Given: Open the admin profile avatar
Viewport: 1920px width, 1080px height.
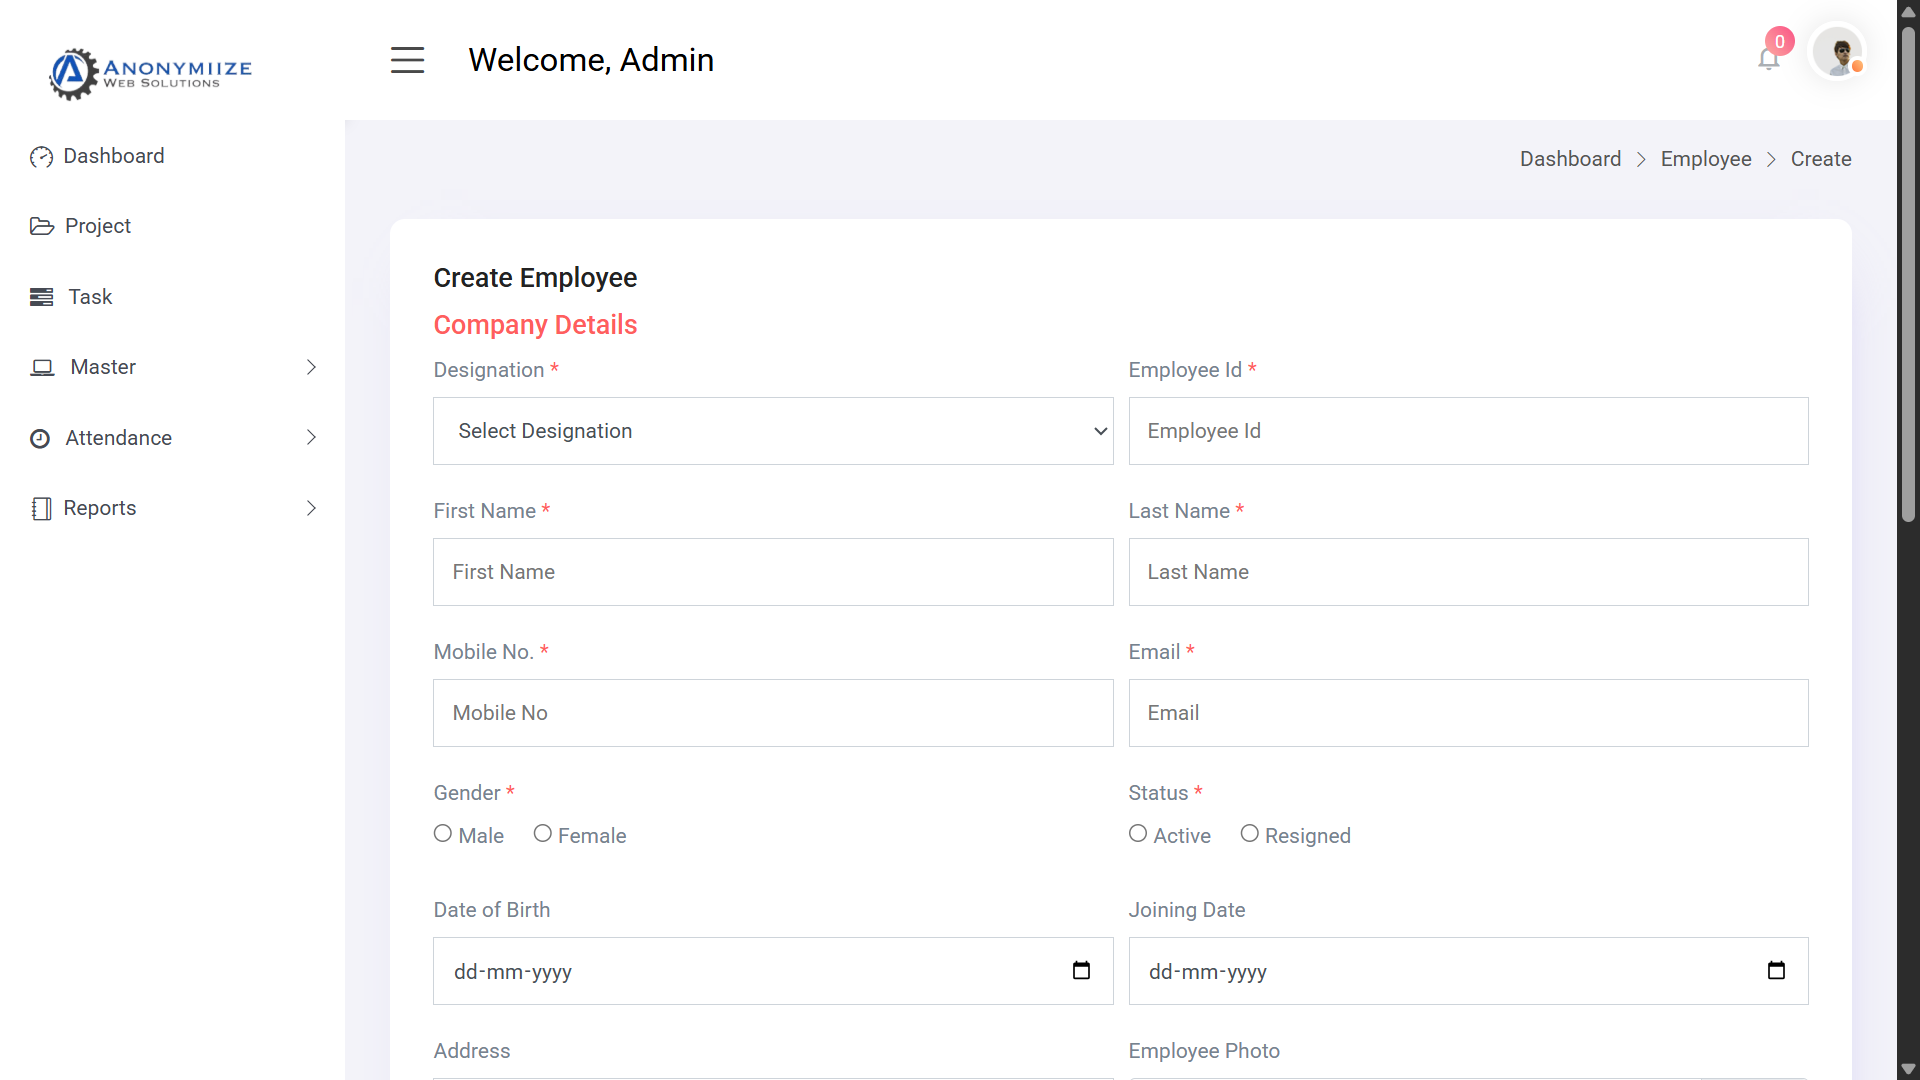Looking at the screenshot, I should pos(1838,52).
